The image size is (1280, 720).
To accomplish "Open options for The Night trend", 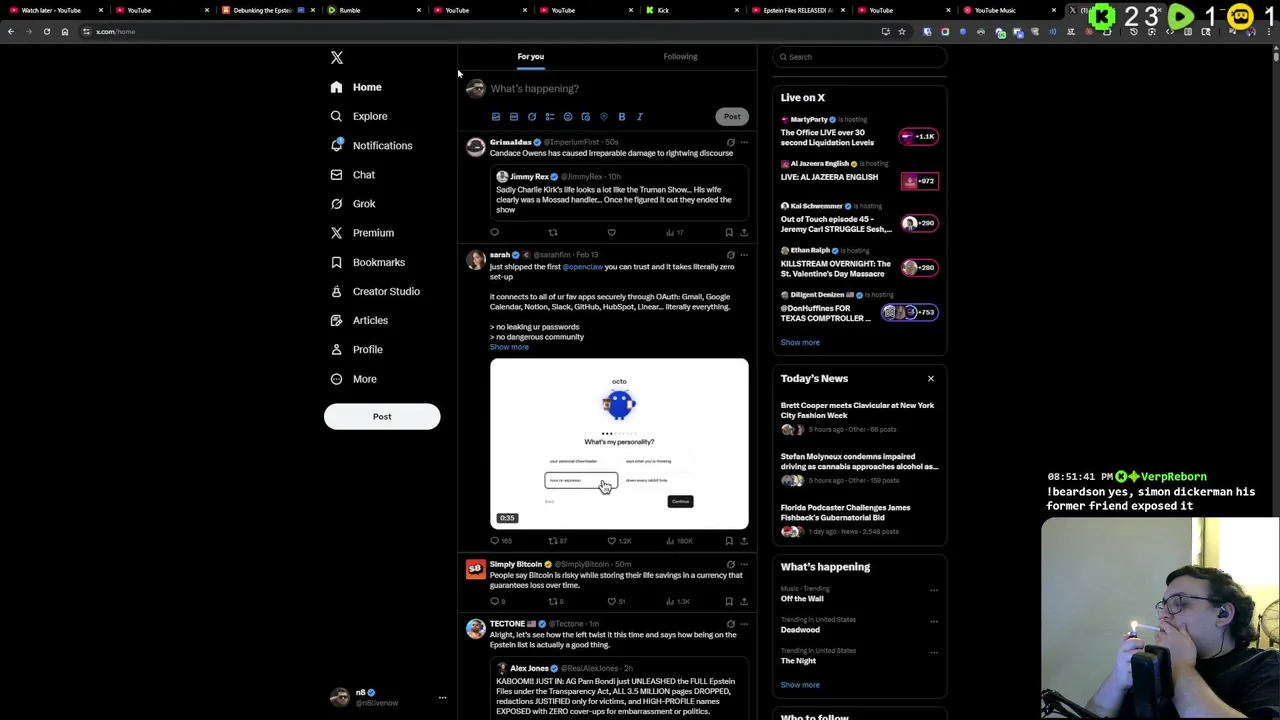I will (x=934, y=652).
